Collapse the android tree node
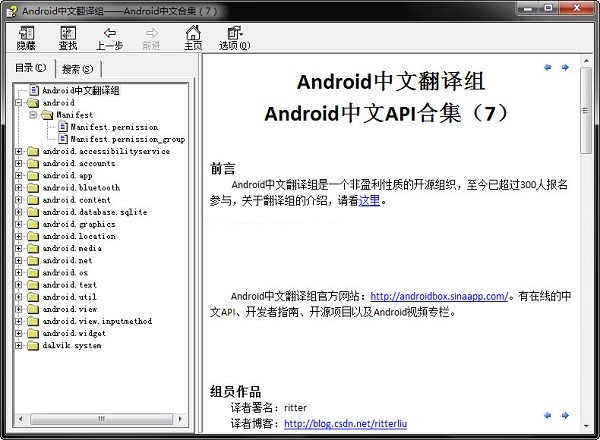 click(18, 103)
